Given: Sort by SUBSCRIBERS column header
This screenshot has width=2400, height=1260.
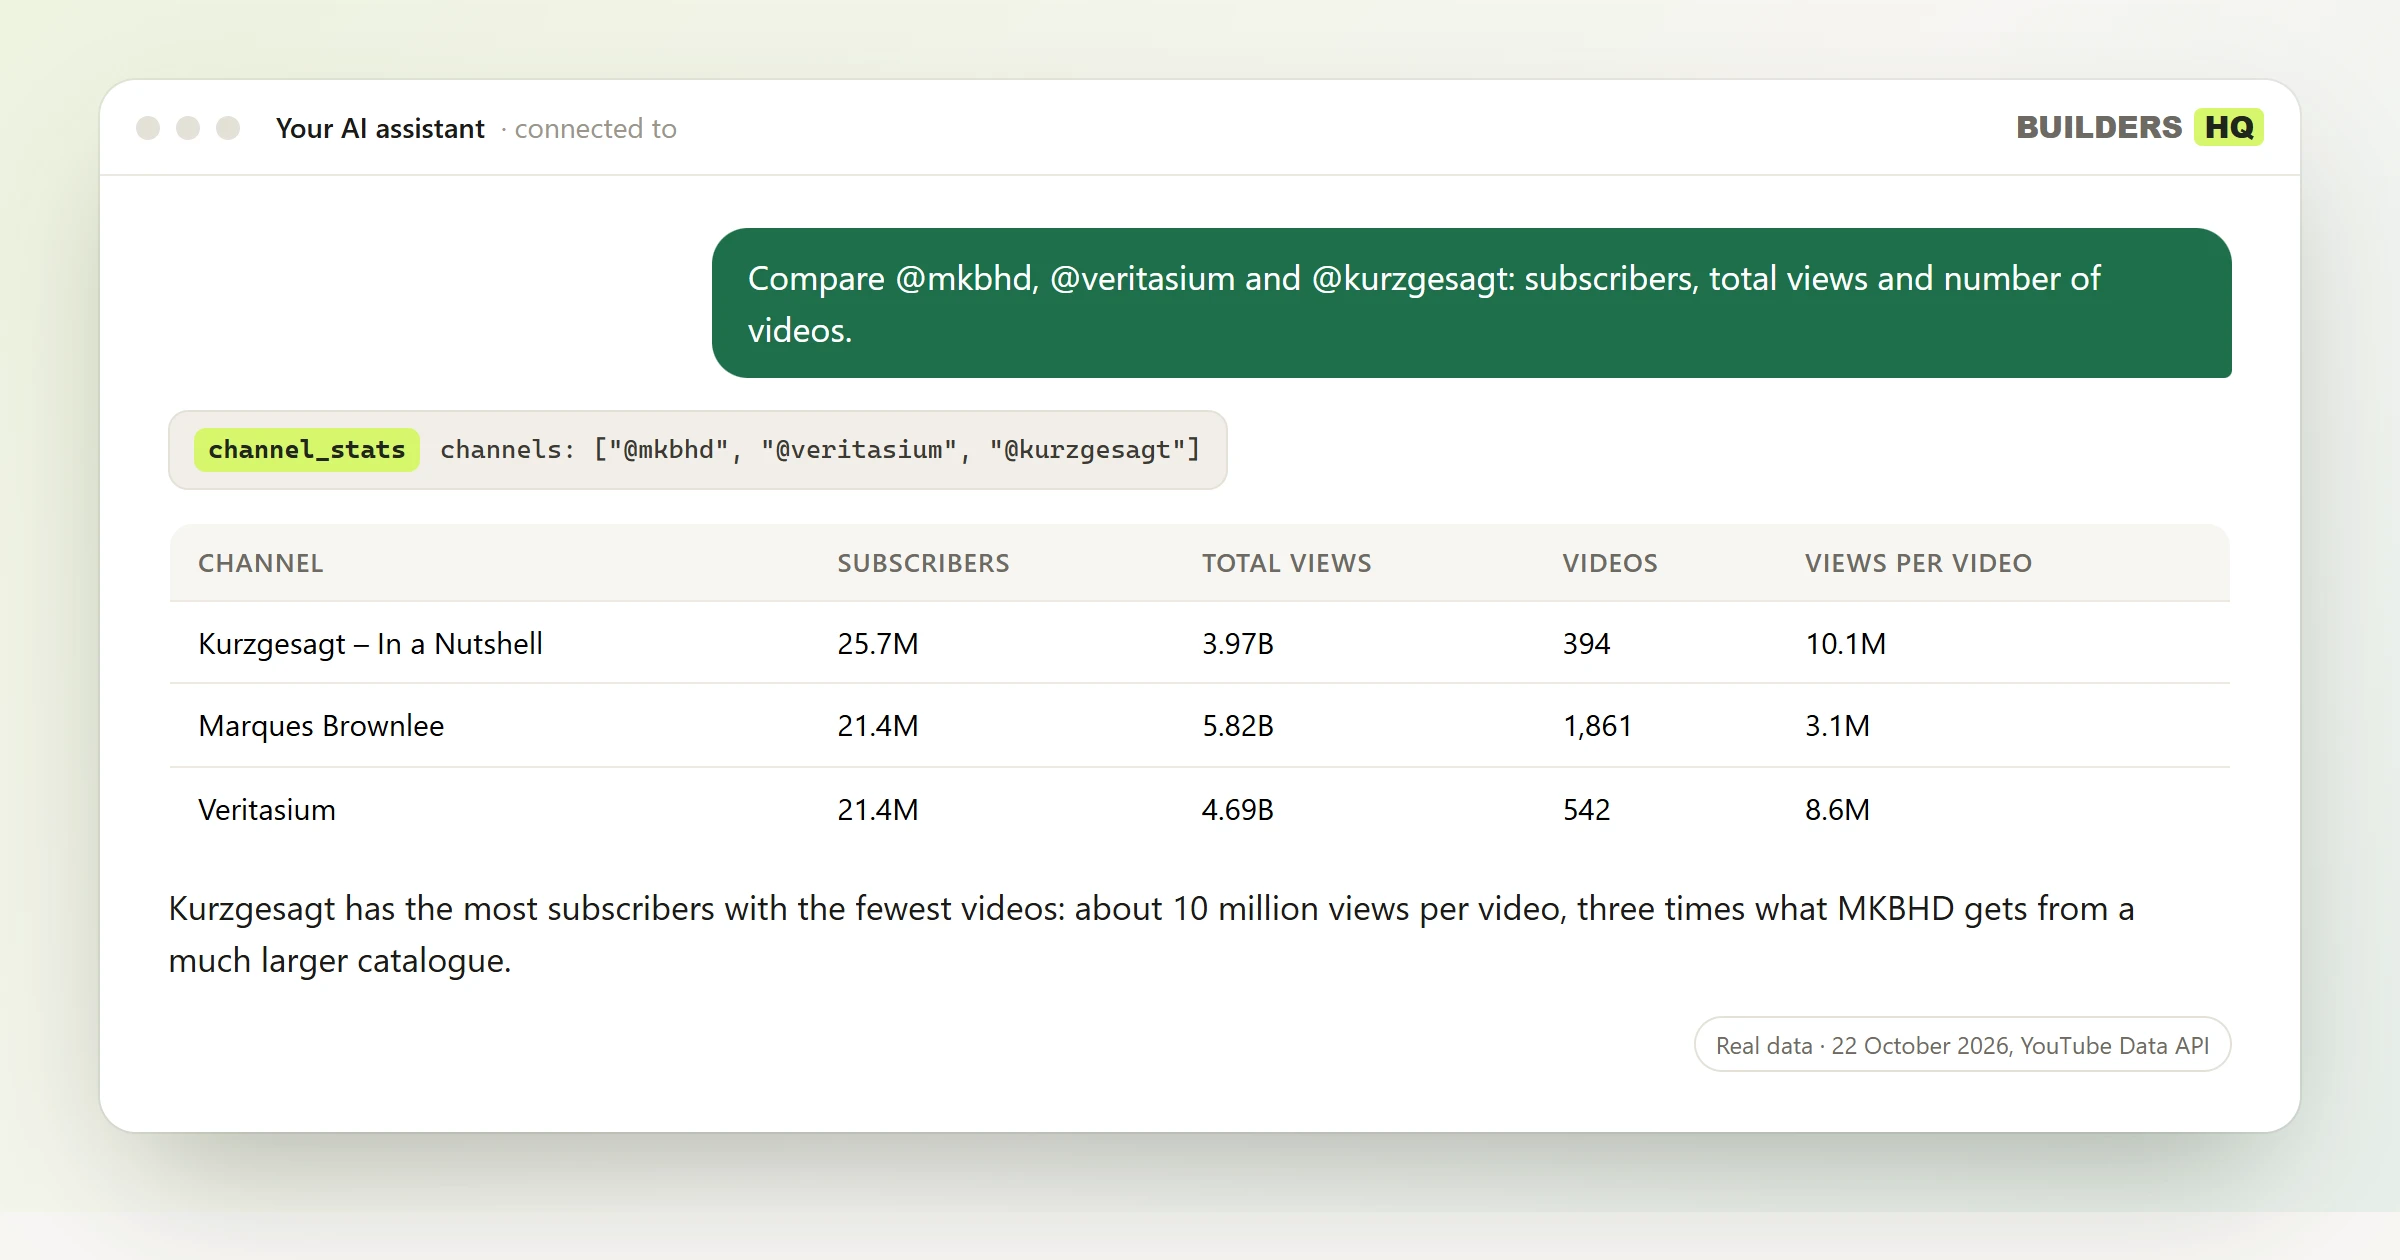Looking at the screenshot, I should click(x=923, y=563).
